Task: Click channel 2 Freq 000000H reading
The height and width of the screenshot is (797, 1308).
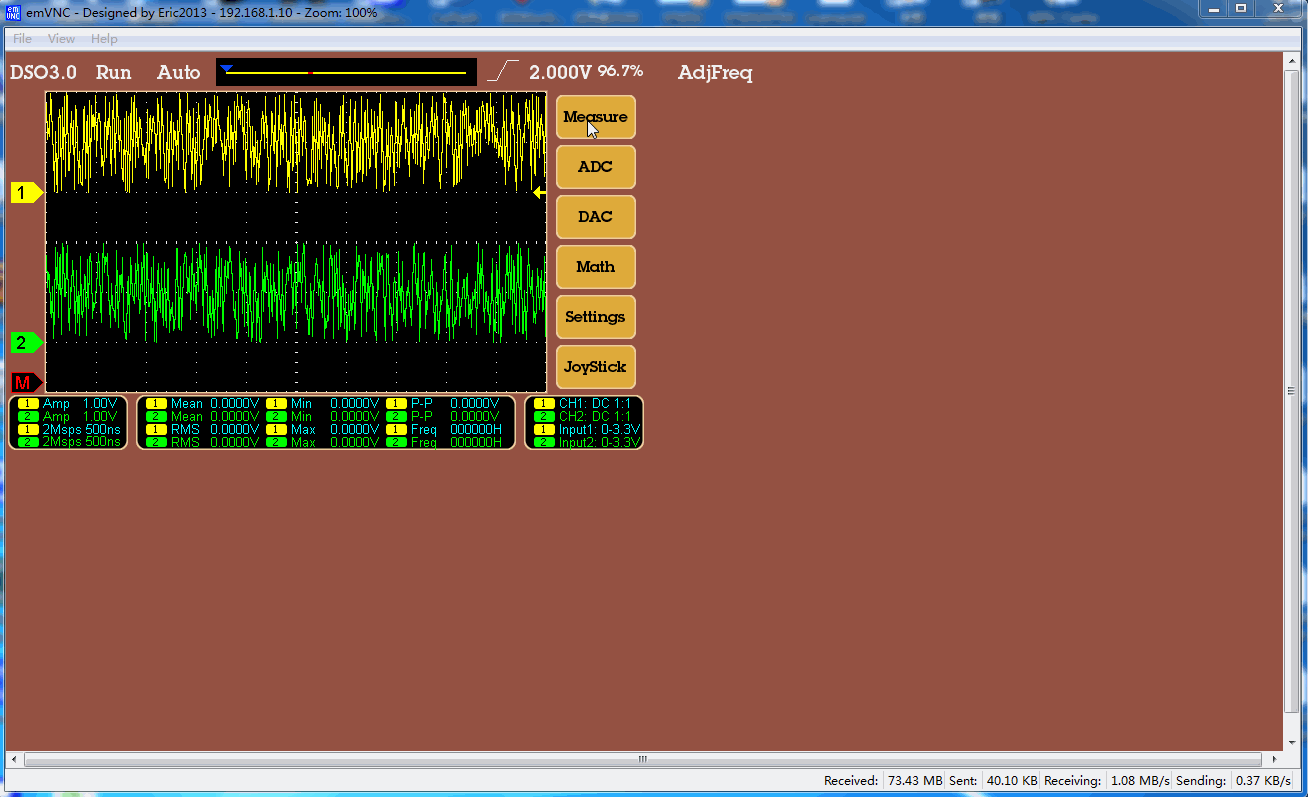Action: [x=443, y=442]
